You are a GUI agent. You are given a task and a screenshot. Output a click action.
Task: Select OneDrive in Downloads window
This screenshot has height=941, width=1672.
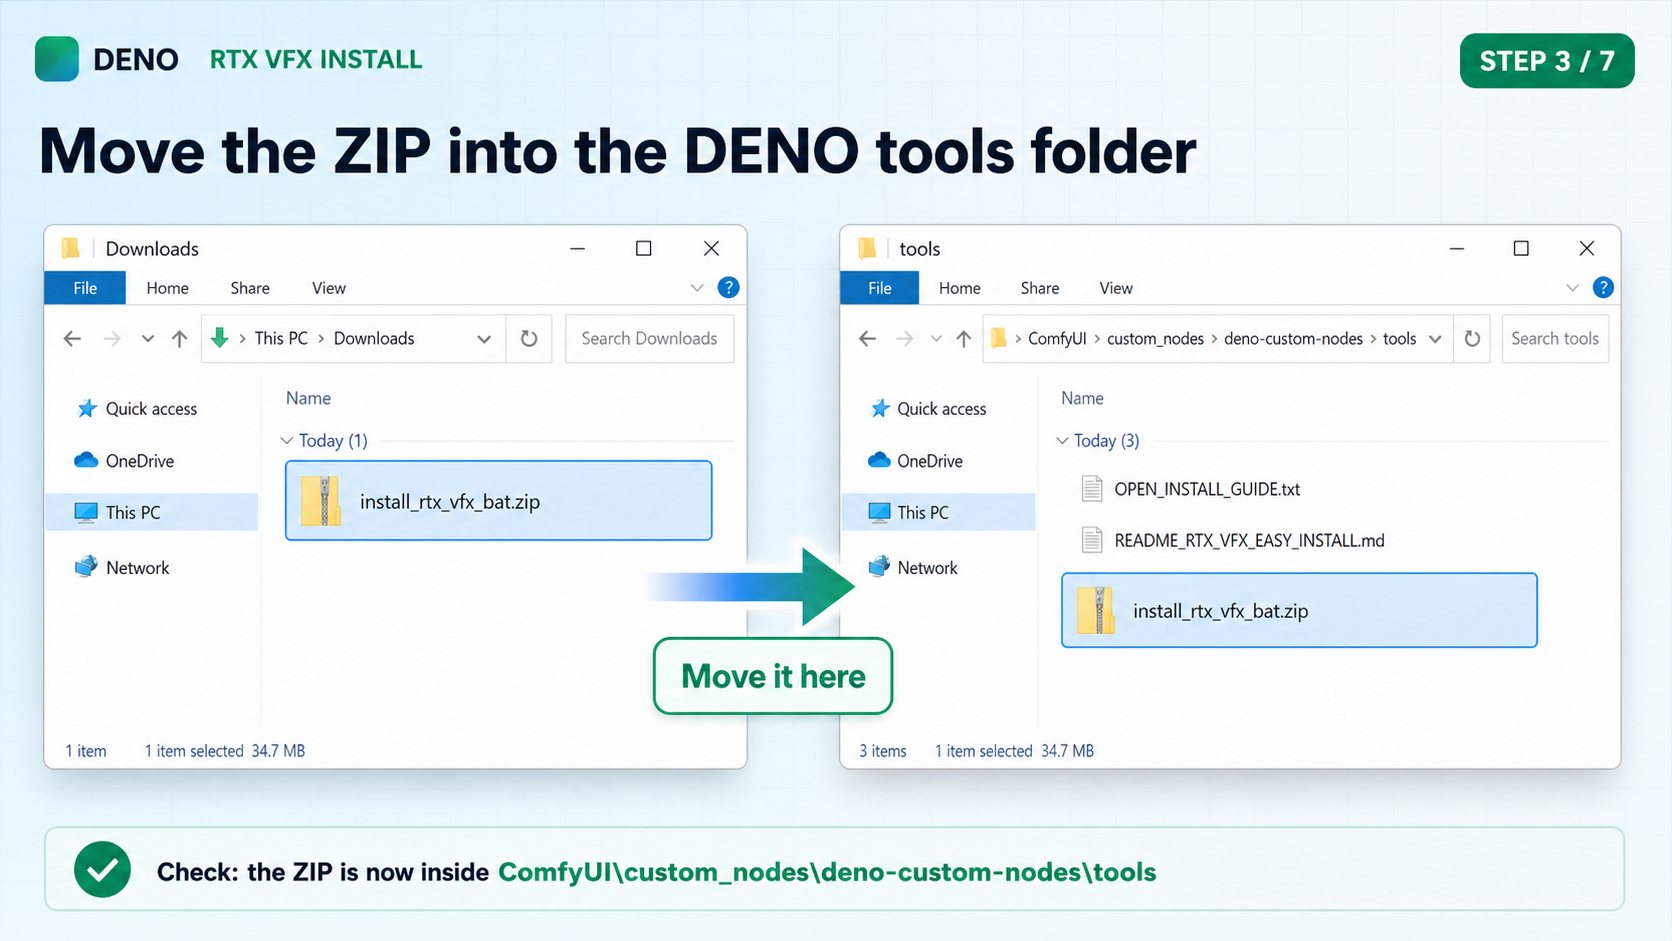pyautogui.click(x=124, y=461)
